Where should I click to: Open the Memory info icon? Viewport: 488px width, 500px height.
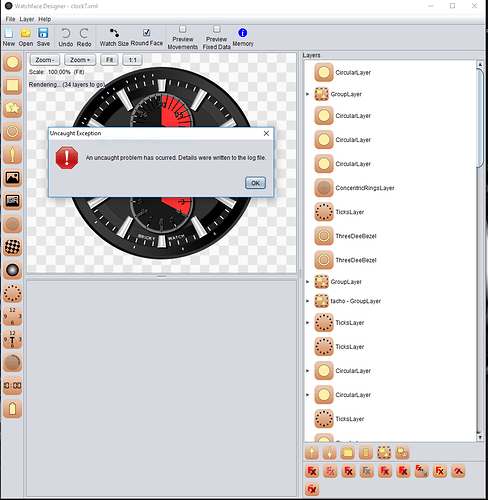click(x=243, y=33)
